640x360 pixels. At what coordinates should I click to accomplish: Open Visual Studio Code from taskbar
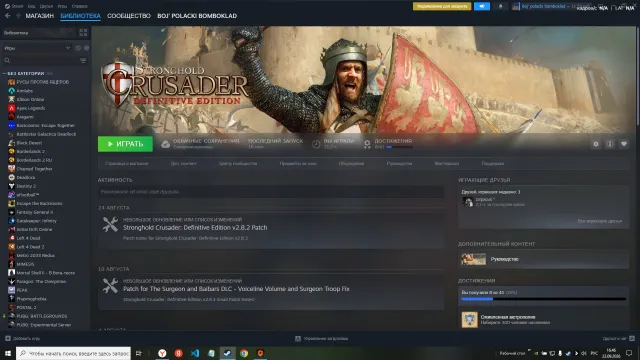pyautogui.click(x=195, y=353)
